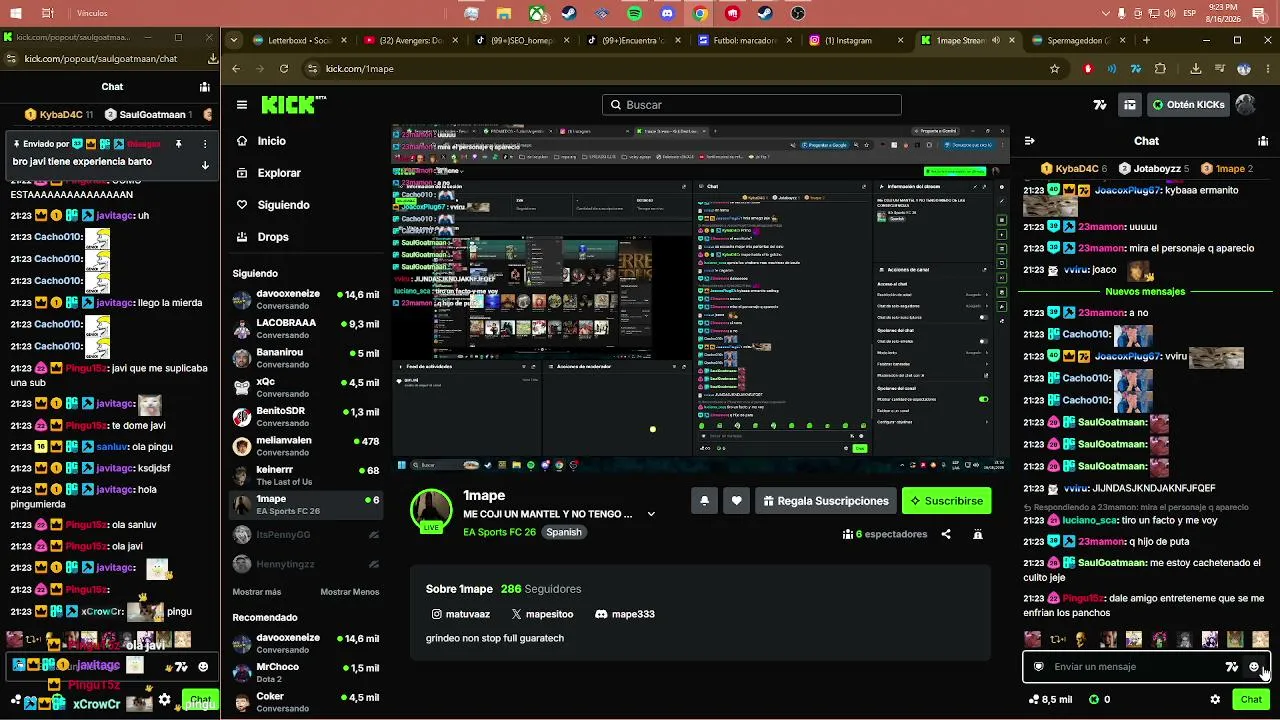This screenshot has height=720, width=1280.
Task: Open MrChoco in Recomendado list
Action: (306, 672)
